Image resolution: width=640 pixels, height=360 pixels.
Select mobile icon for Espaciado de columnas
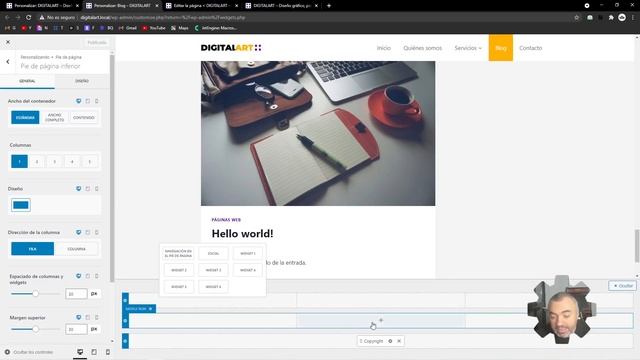point(97,276)
